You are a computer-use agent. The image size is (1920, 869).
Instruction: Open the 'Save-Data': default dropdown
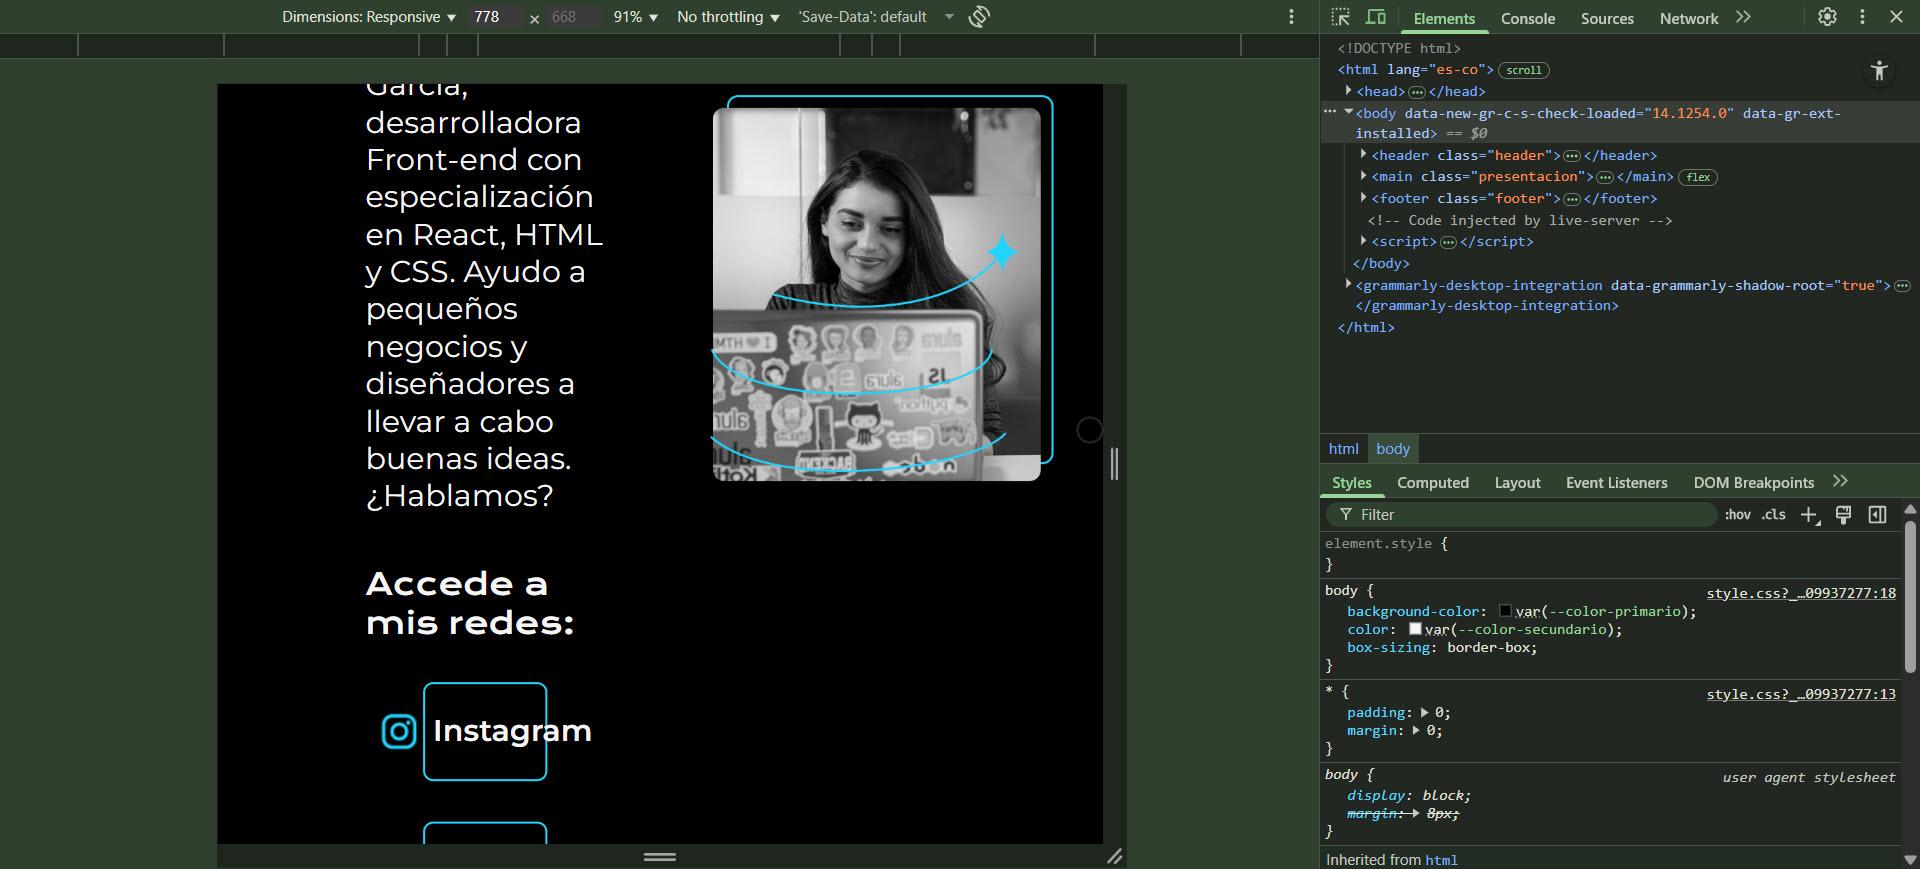coord(876,17)
